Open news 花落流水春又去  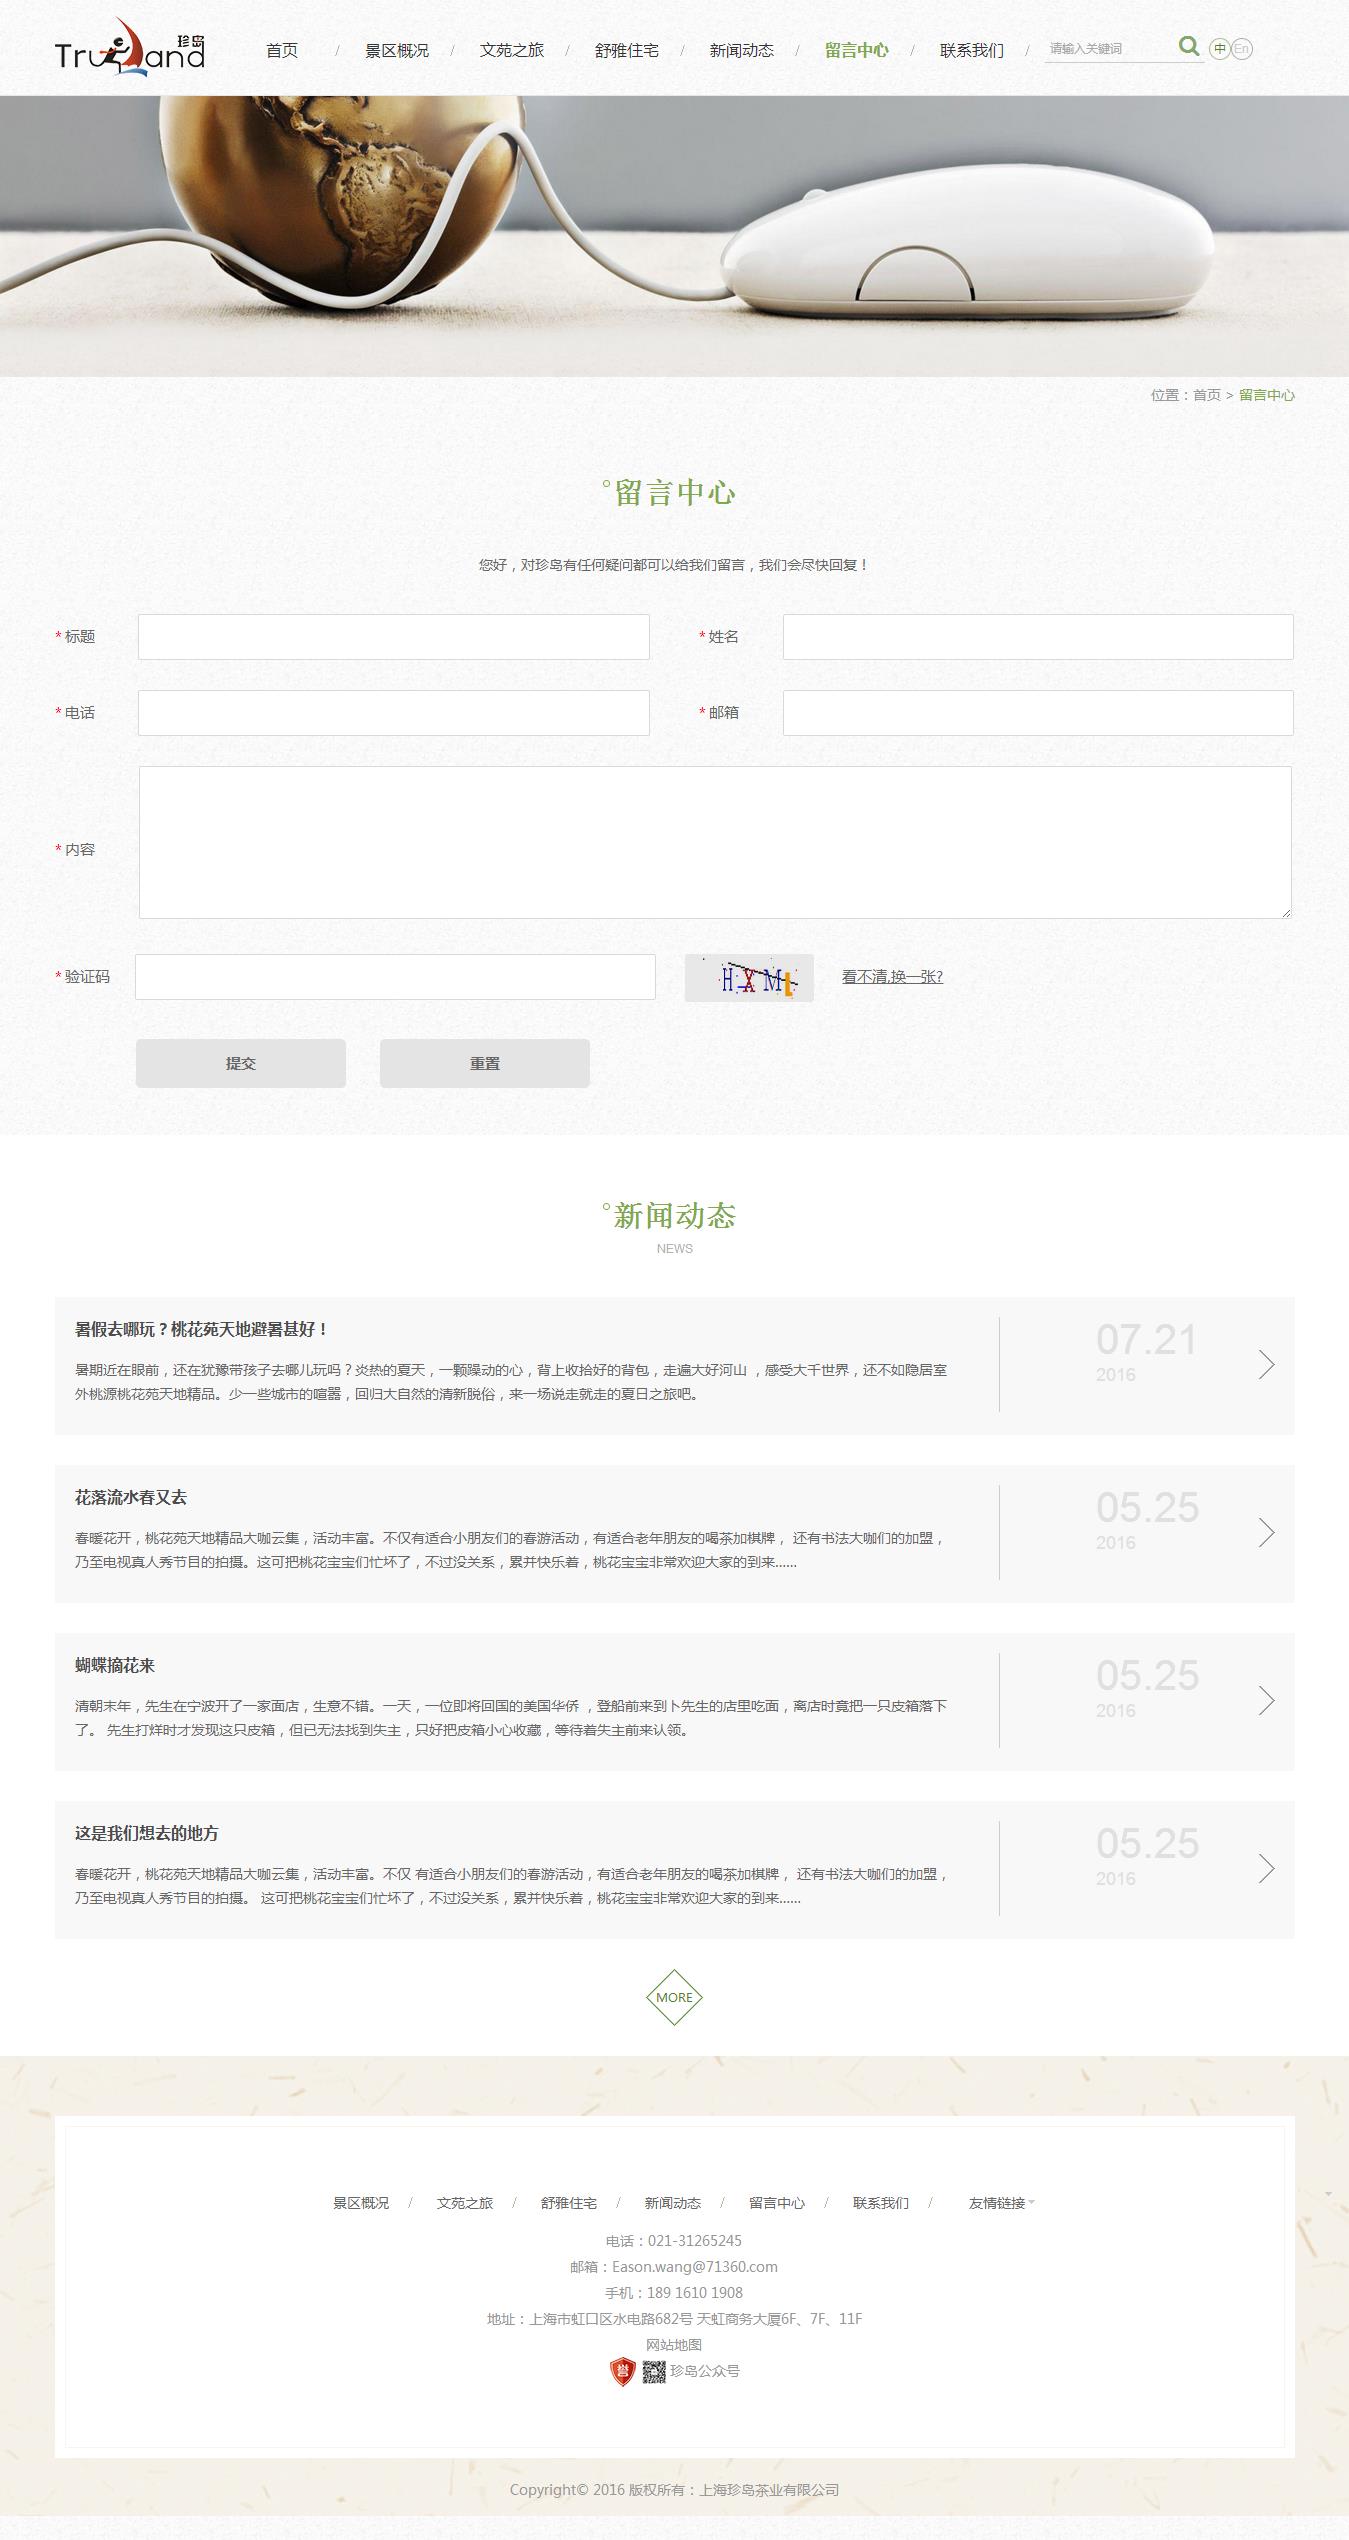131,1497
